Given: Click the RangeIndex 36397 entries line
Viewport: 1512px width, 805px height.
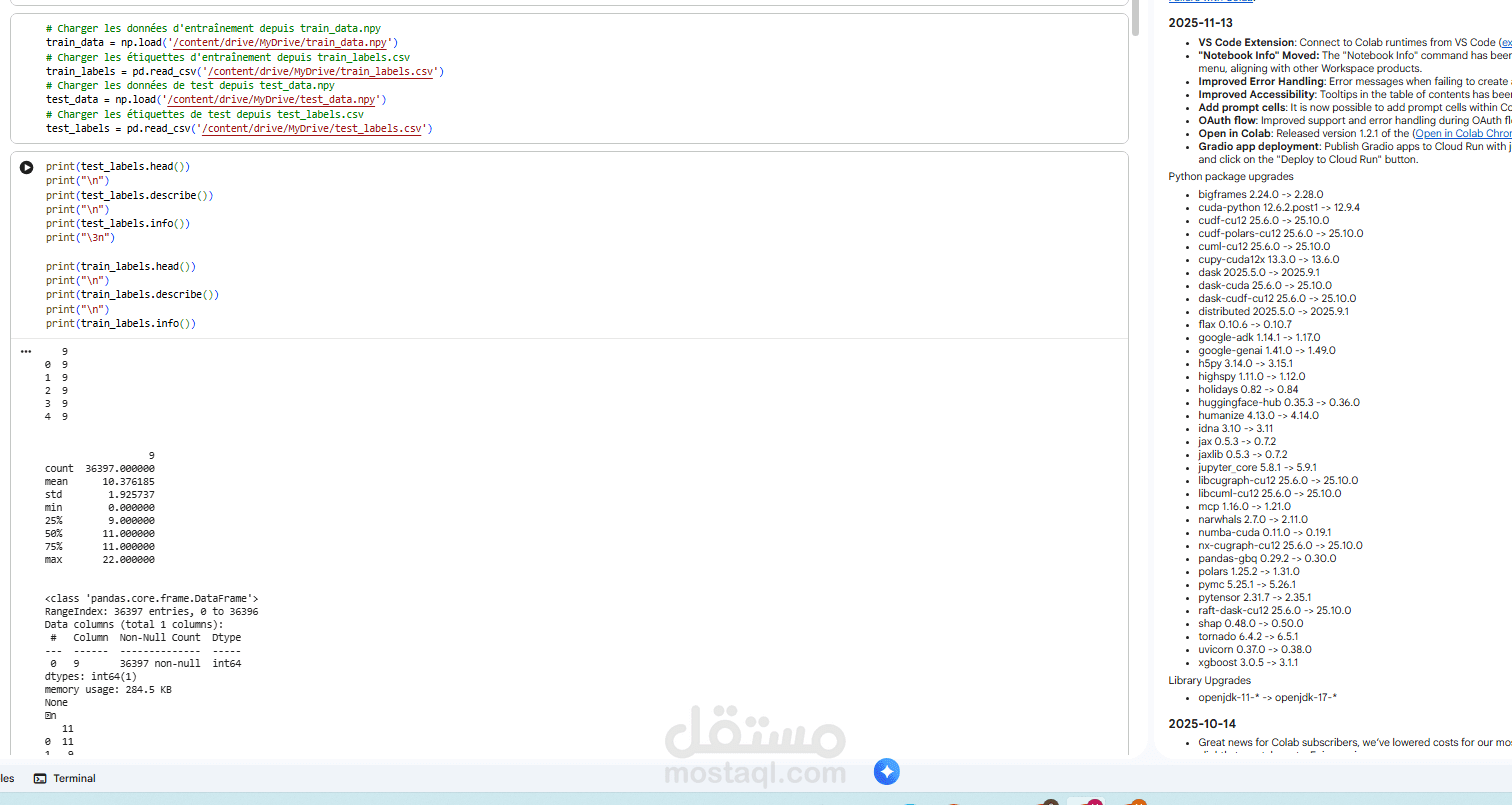Looking at the screenshot, I should 151,611.
